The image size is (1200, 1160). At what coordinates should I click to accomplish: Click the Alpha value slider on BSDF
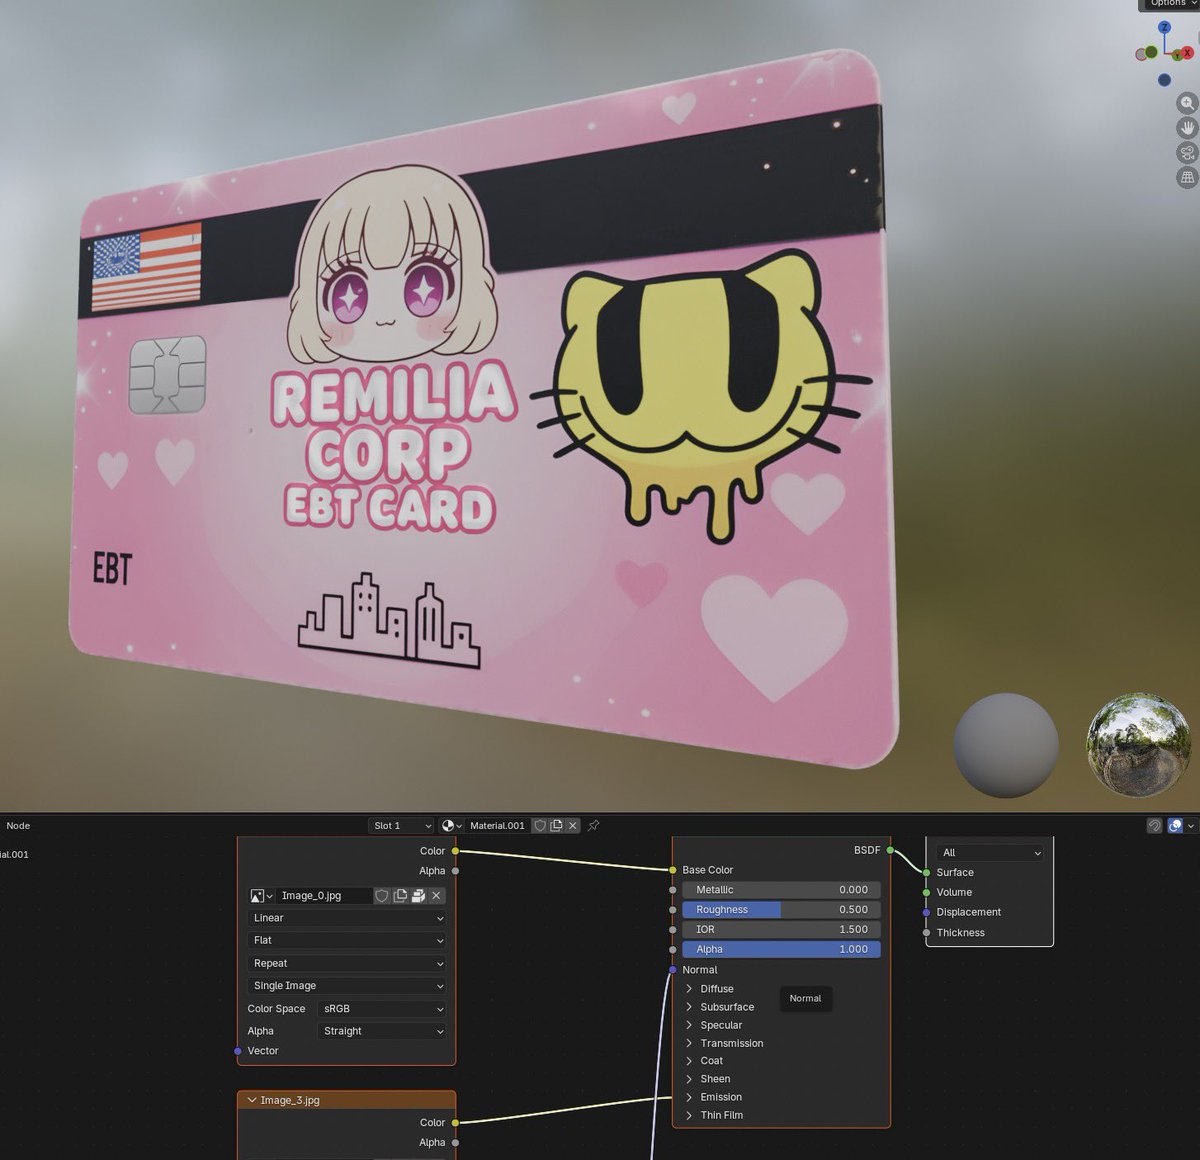pyautogui.click(x=781, y=950)
